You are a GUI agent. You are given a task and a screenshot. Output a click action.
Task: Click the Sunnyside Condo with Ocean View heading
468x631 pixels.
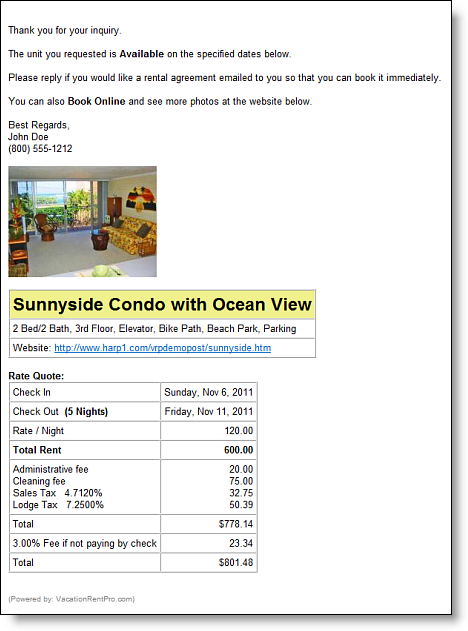click(x=162, y=305)
